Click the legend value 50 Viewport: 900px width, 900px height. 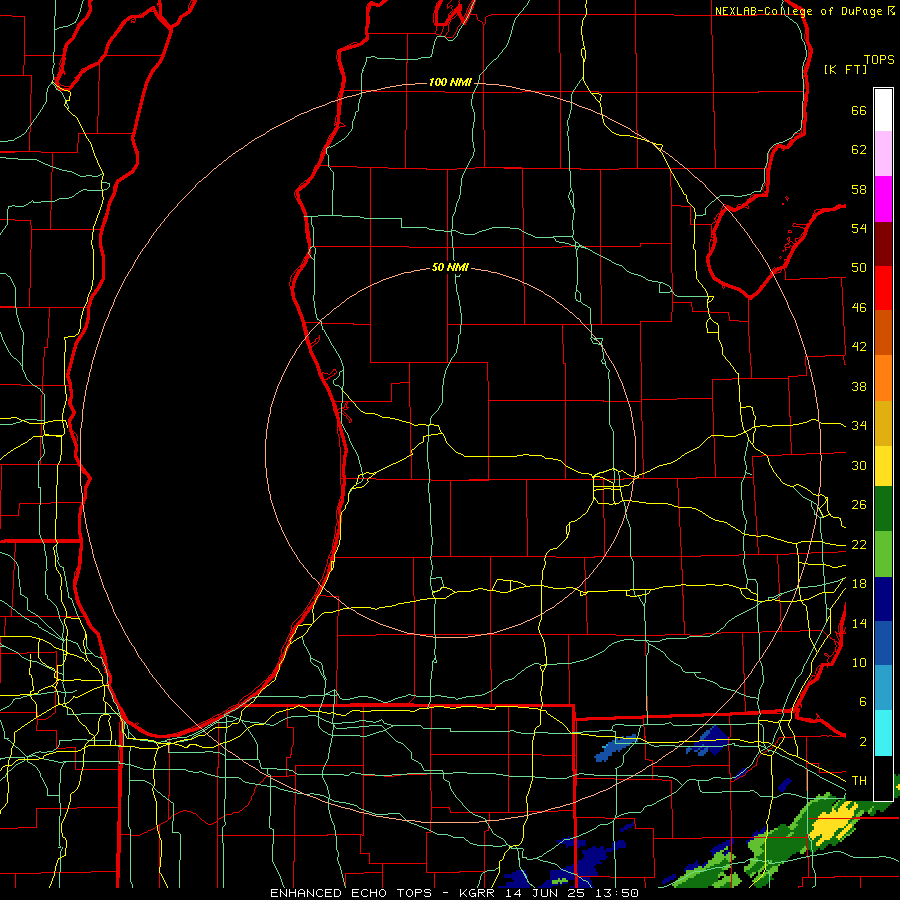(859, 268)
